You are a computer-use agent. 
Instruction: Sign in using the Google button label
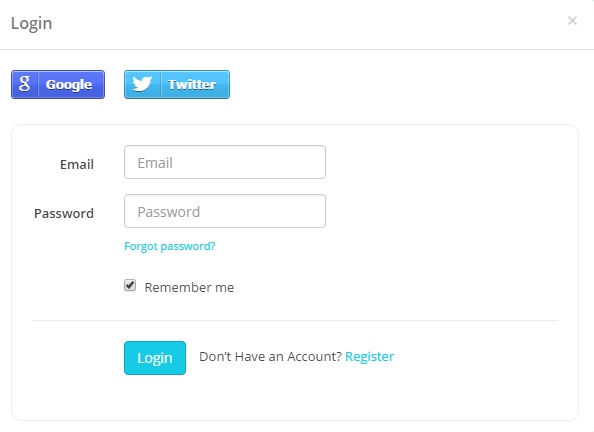[69, 84]
